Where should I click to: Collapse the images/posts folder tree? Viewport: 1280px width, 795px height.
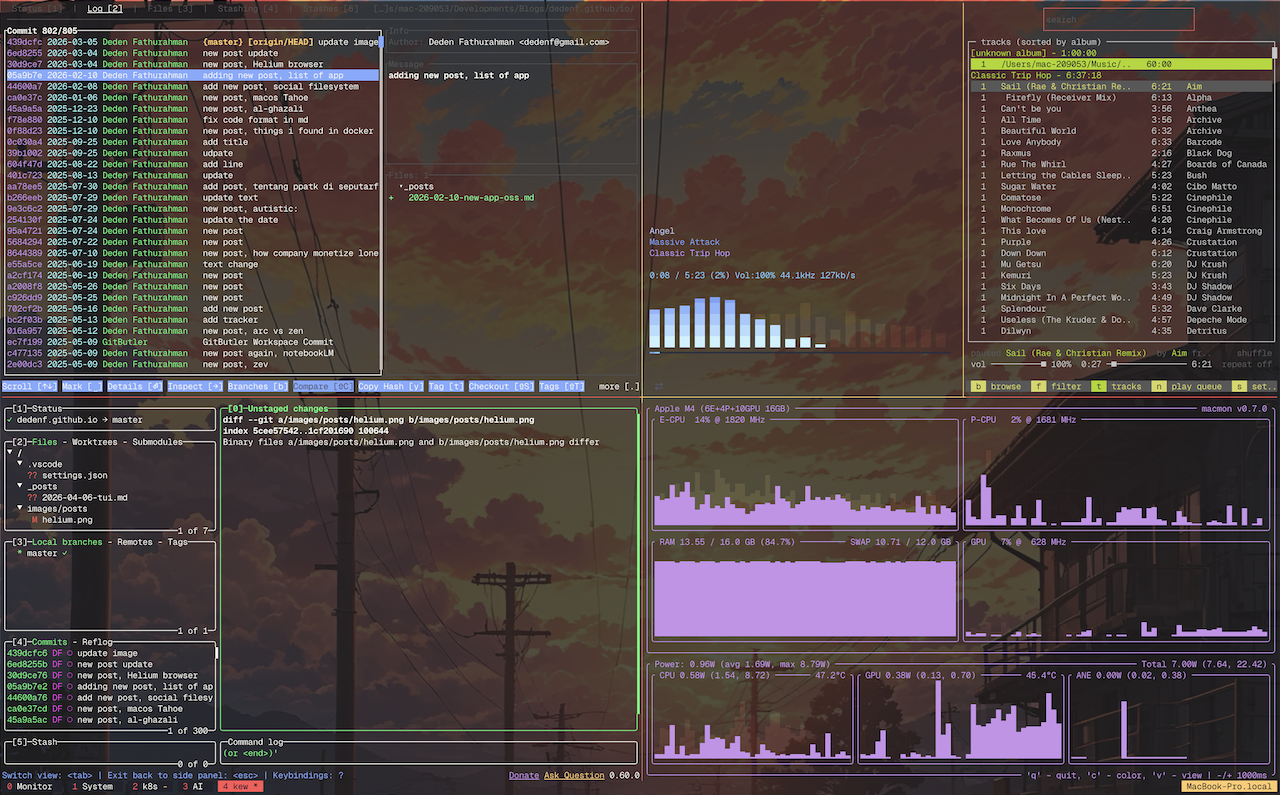pos(20,509)
